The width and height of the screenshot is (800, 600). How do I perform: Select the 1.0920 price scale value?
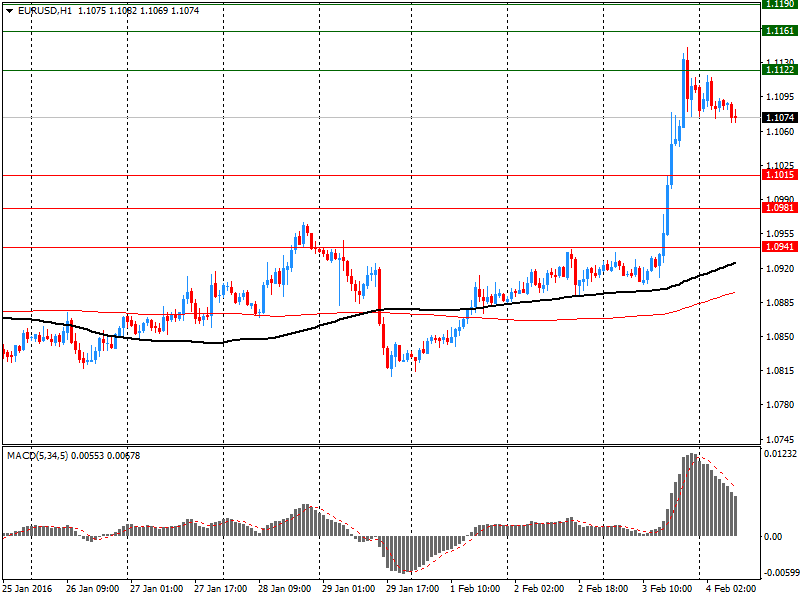781,268
